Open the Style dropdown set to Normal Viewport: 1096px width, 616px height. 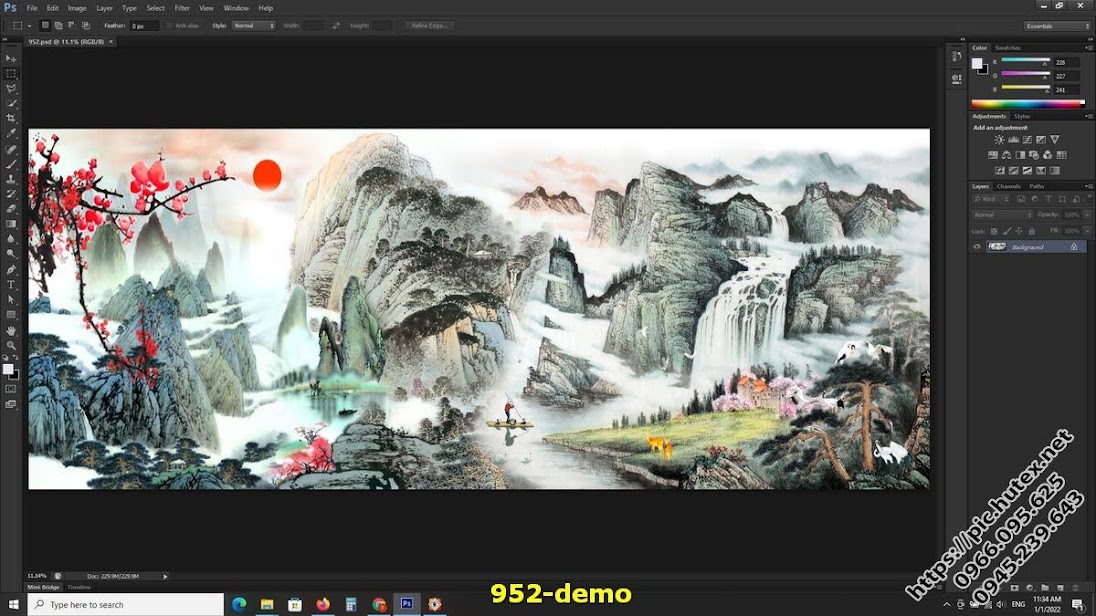point(254,26)
